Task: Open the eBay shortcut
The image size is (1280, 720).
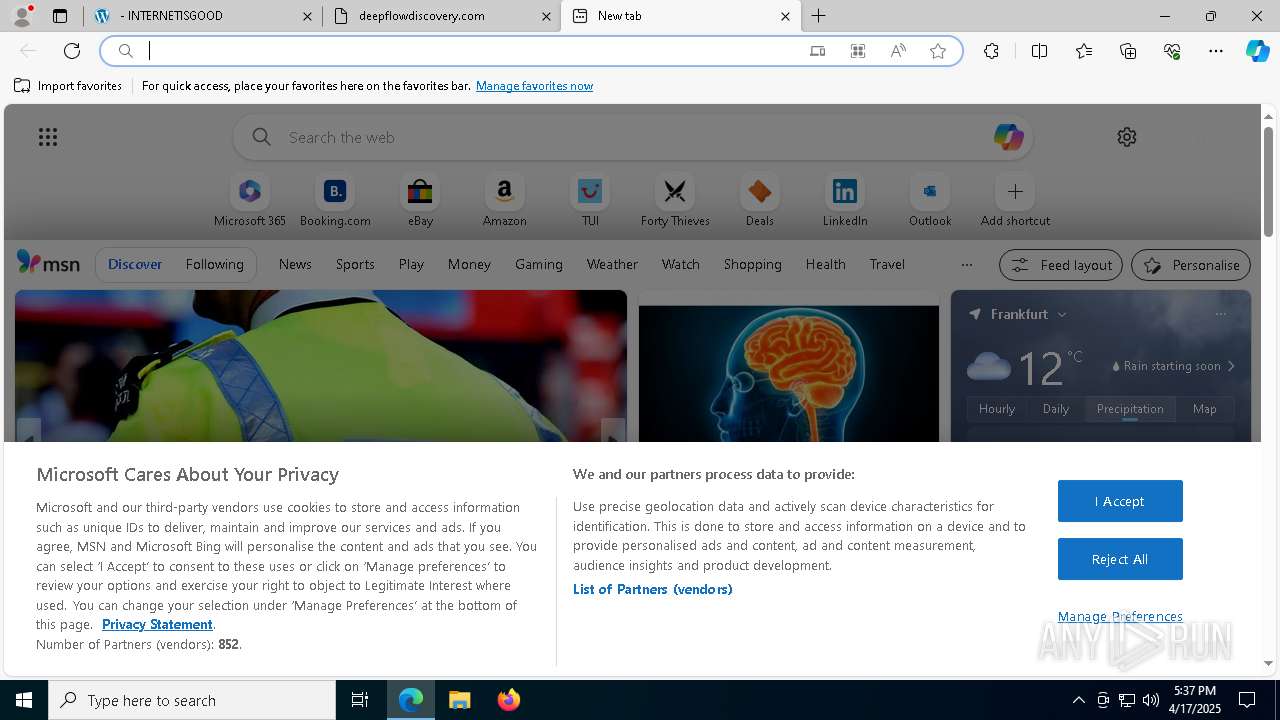Action: (x=420, y=201)
